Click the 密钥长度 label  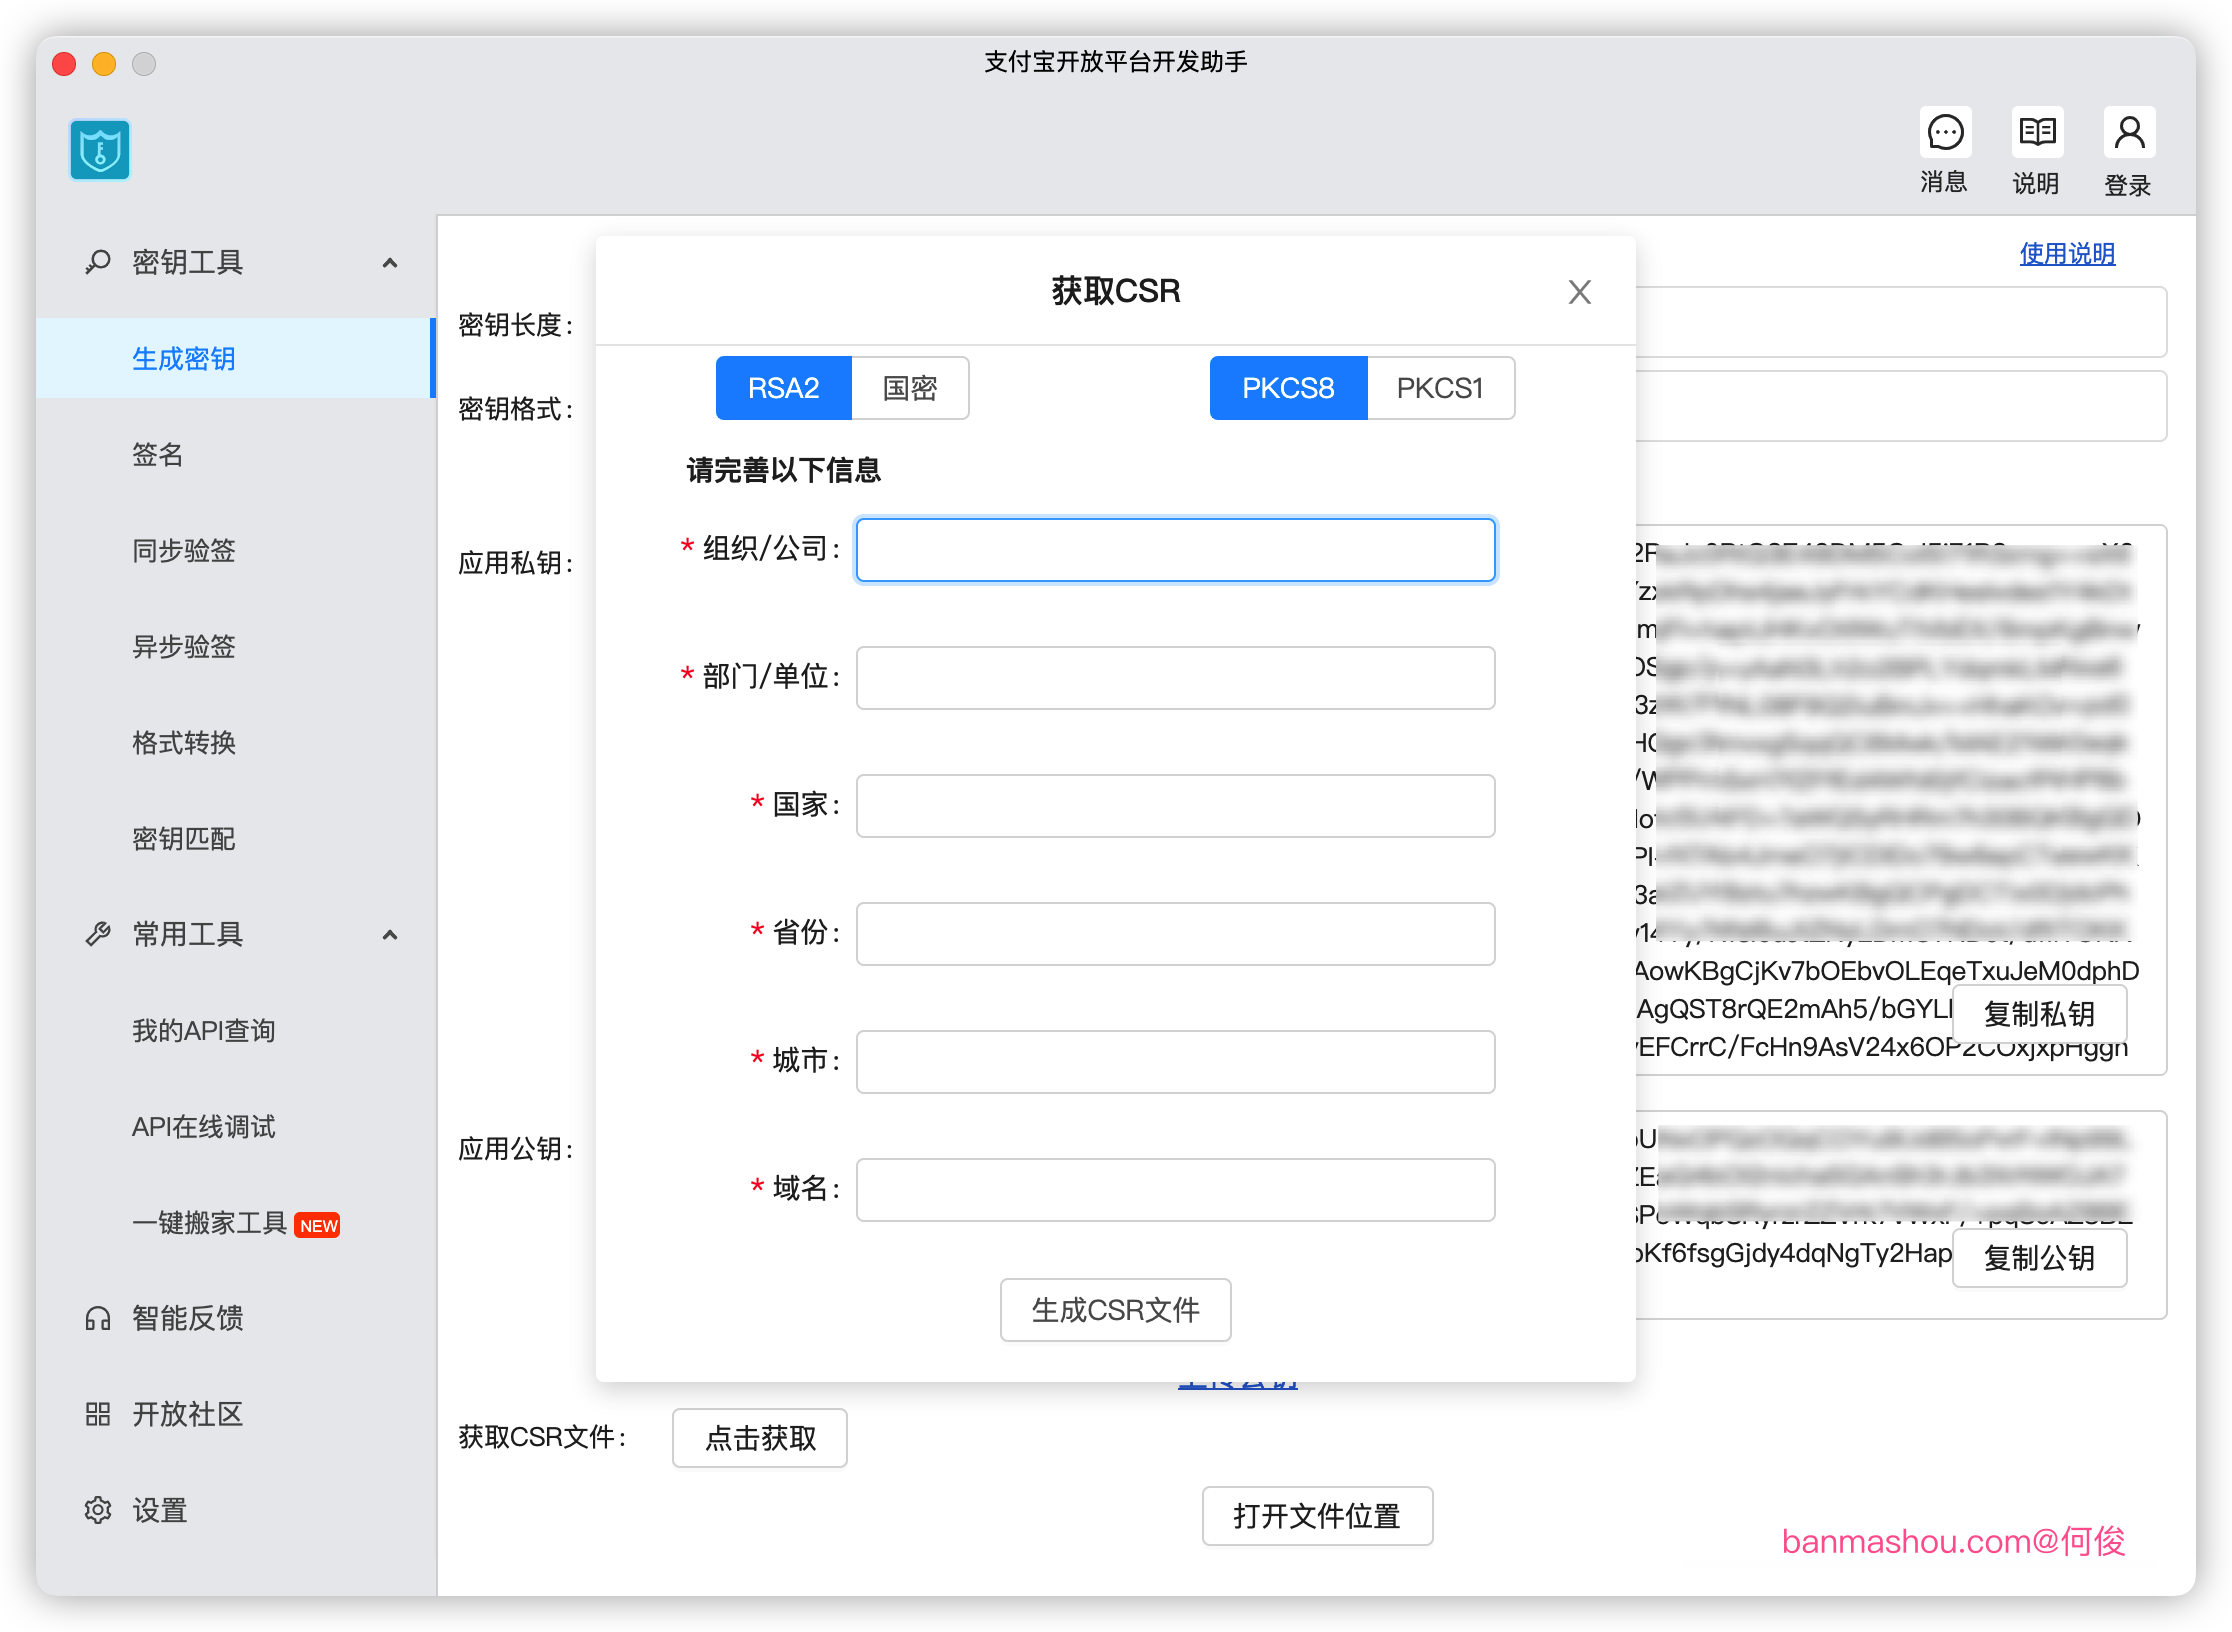click(516, 325)
